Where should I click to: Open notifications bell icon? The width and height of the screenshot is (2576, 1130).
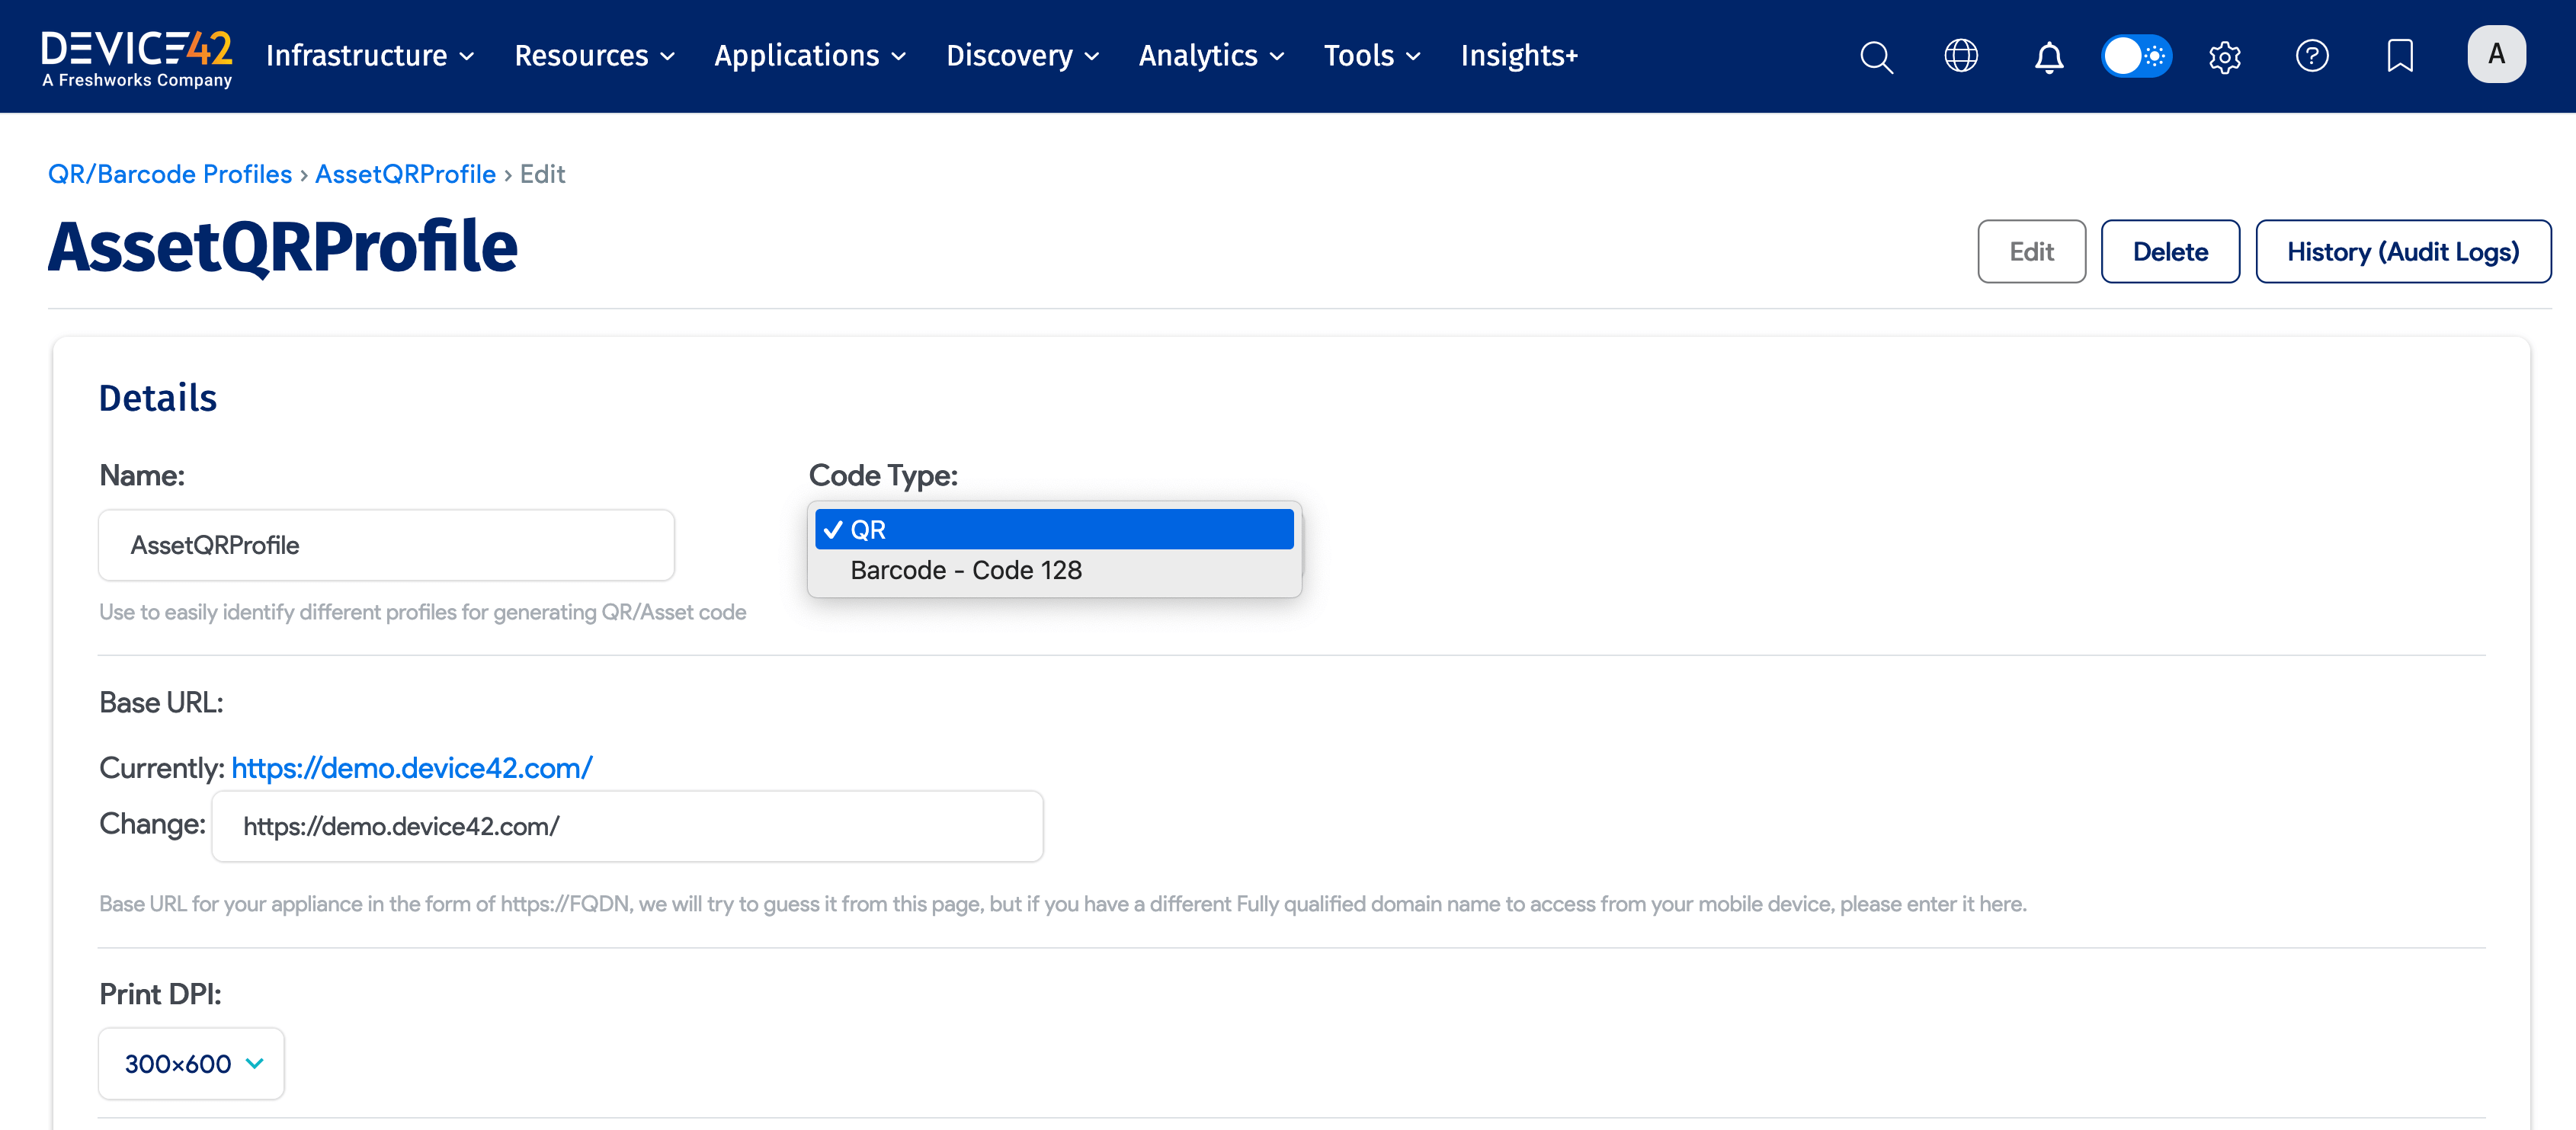[x=2049, y=56]
